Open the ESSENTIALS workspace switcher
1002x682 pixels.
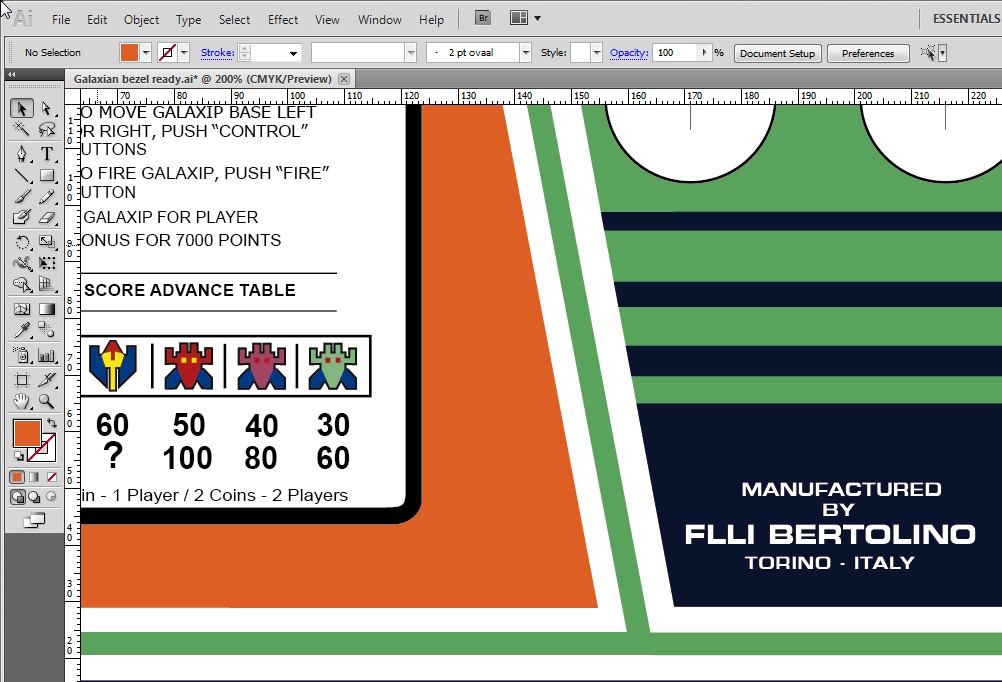pos(966,19)
